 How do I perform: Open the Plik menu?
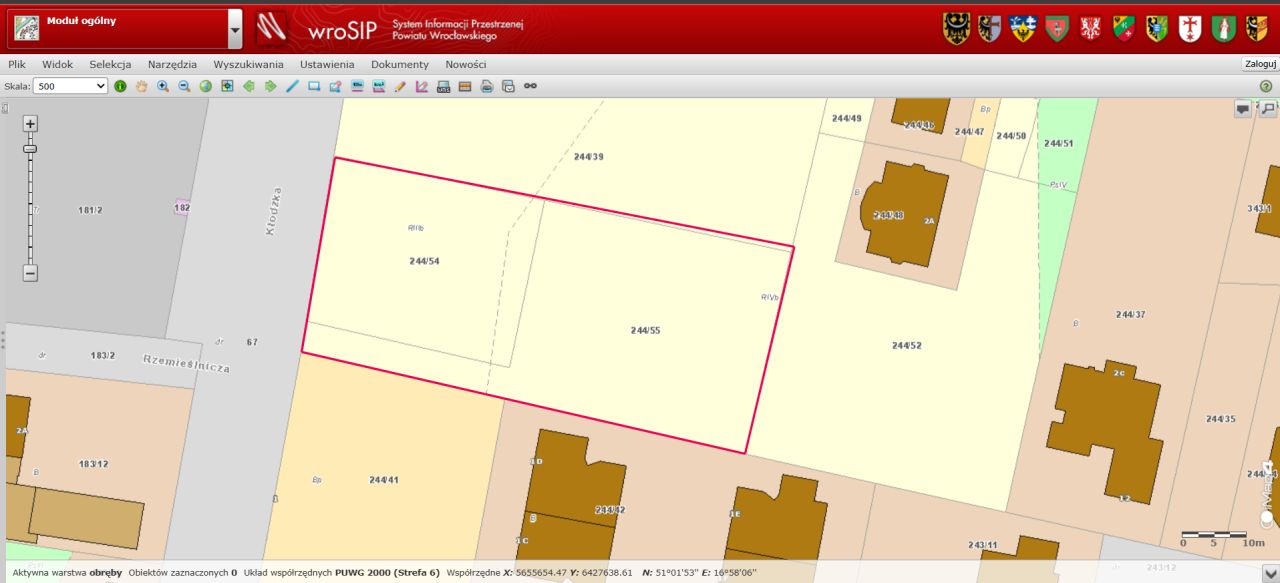(17, 64)
